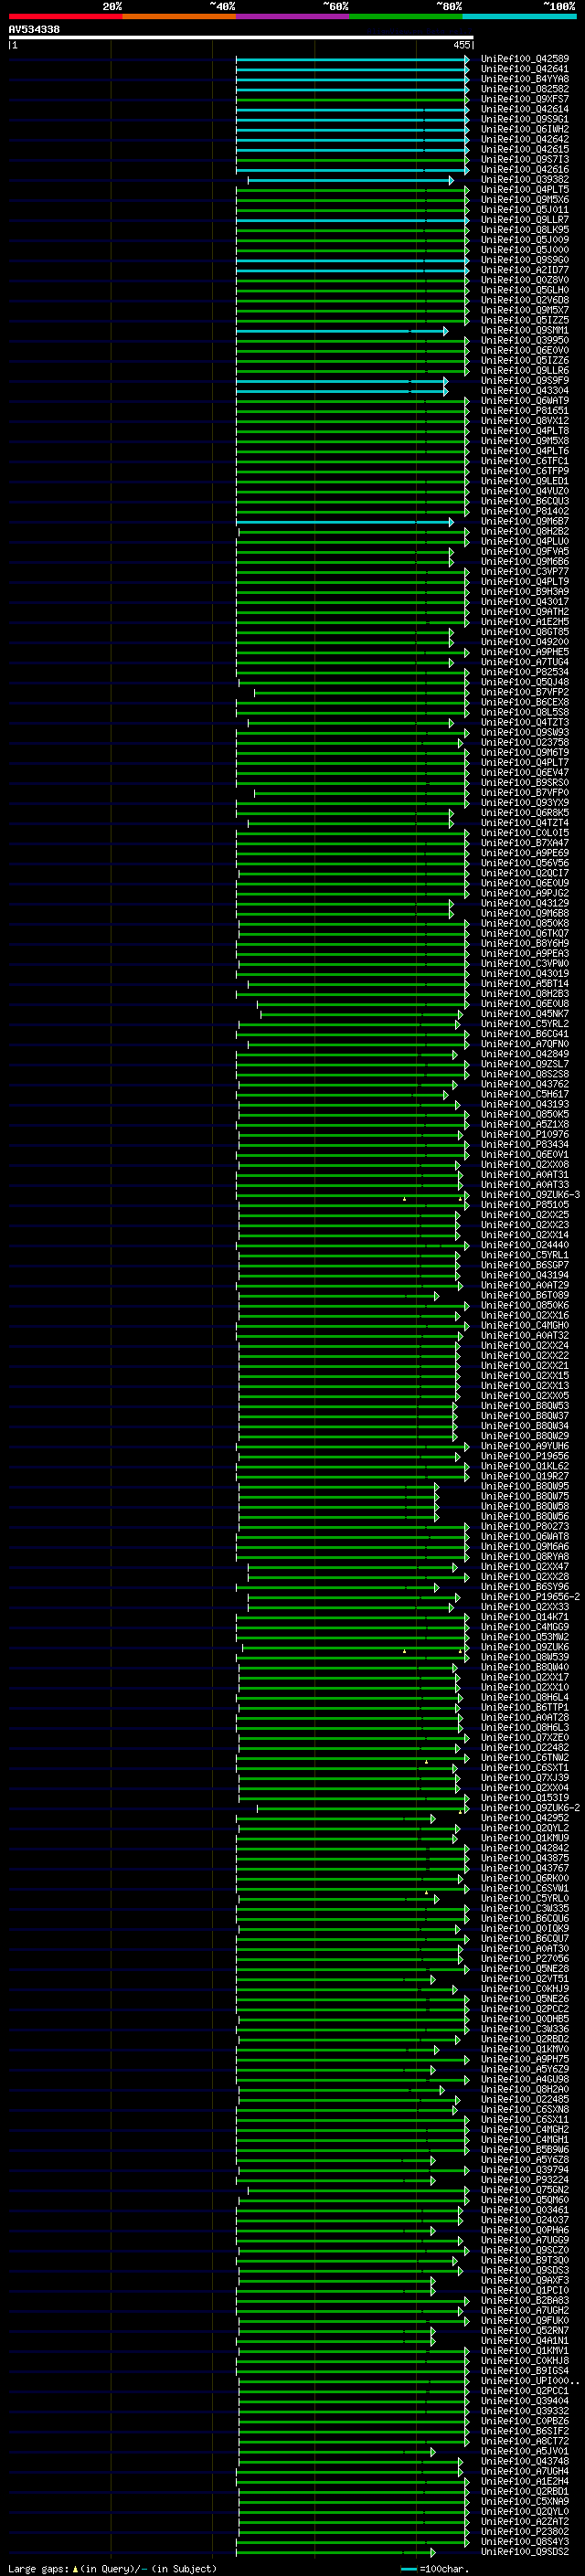
Task: Select hit UniRef100_A5Y6Z8
Action: coord(524,2159)
